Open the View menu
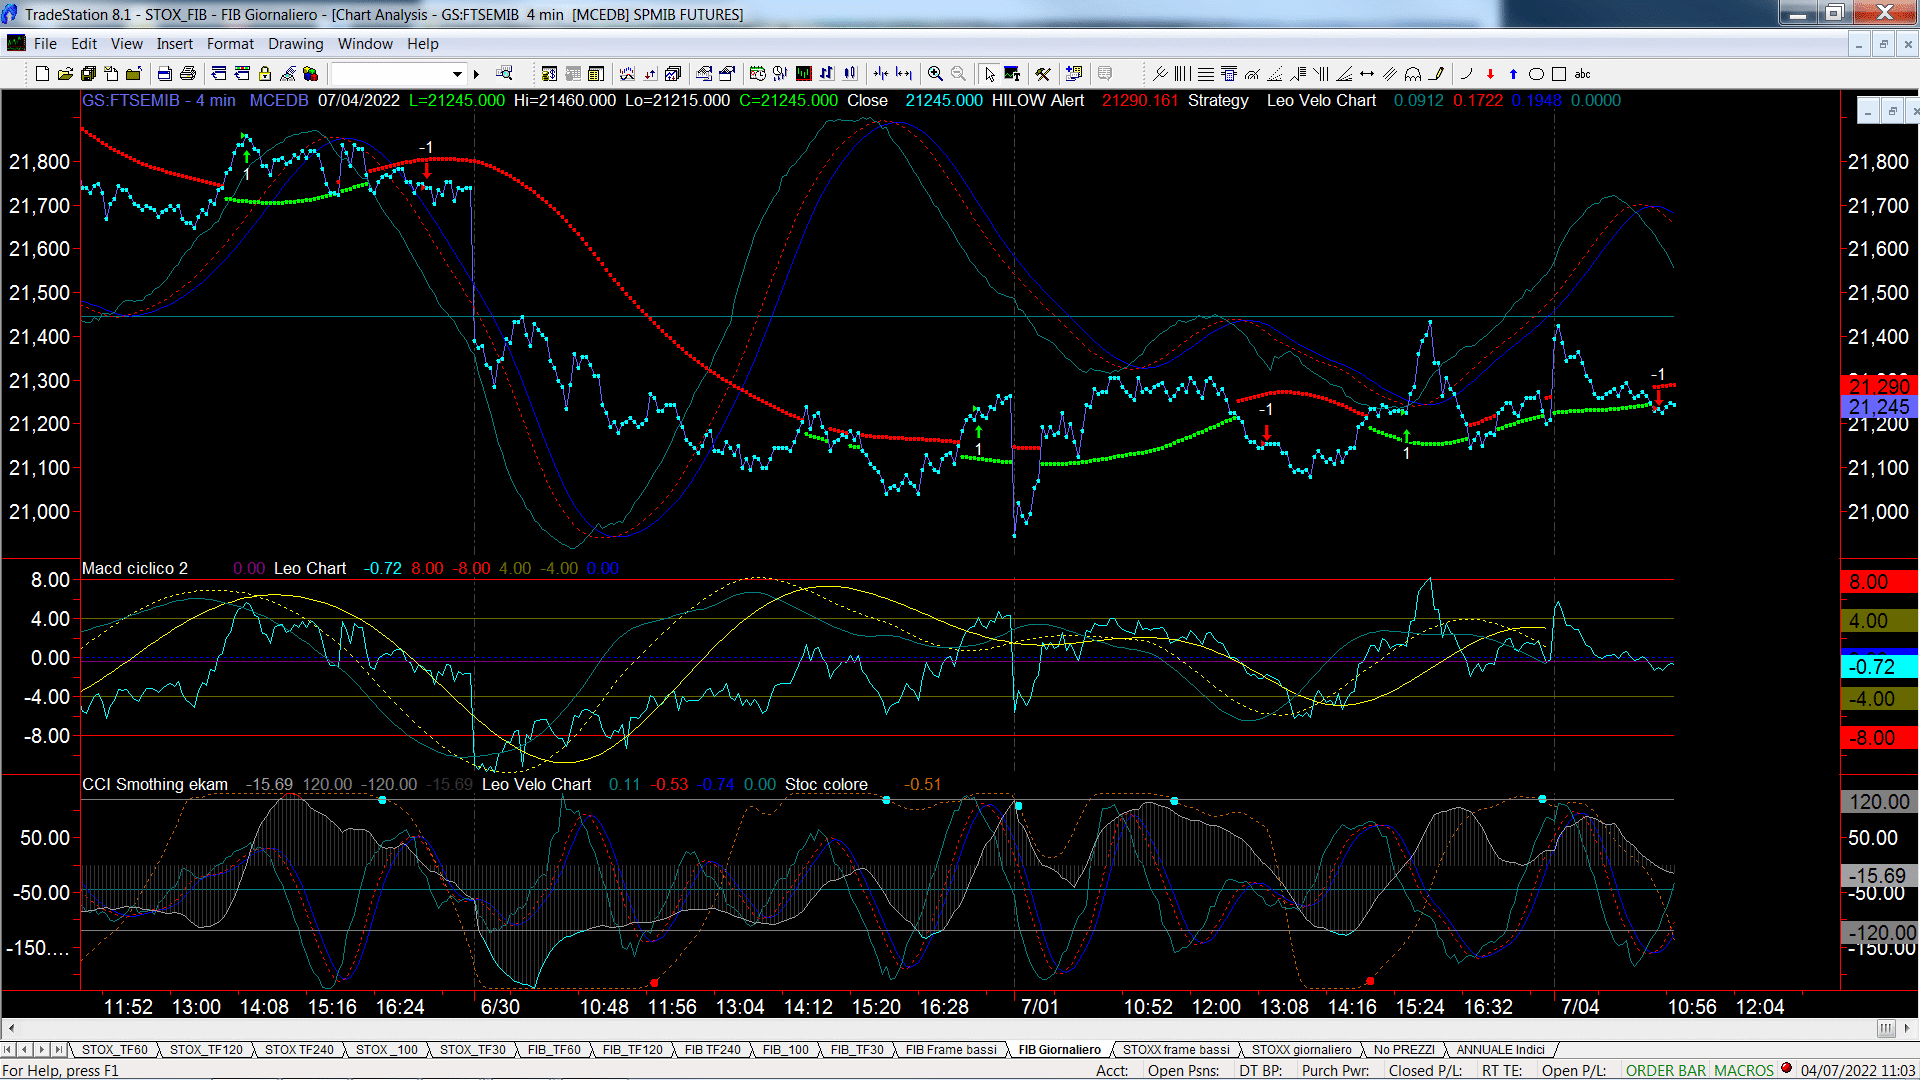Viewport: 1920px width, 1080px height. pos(127,44)
